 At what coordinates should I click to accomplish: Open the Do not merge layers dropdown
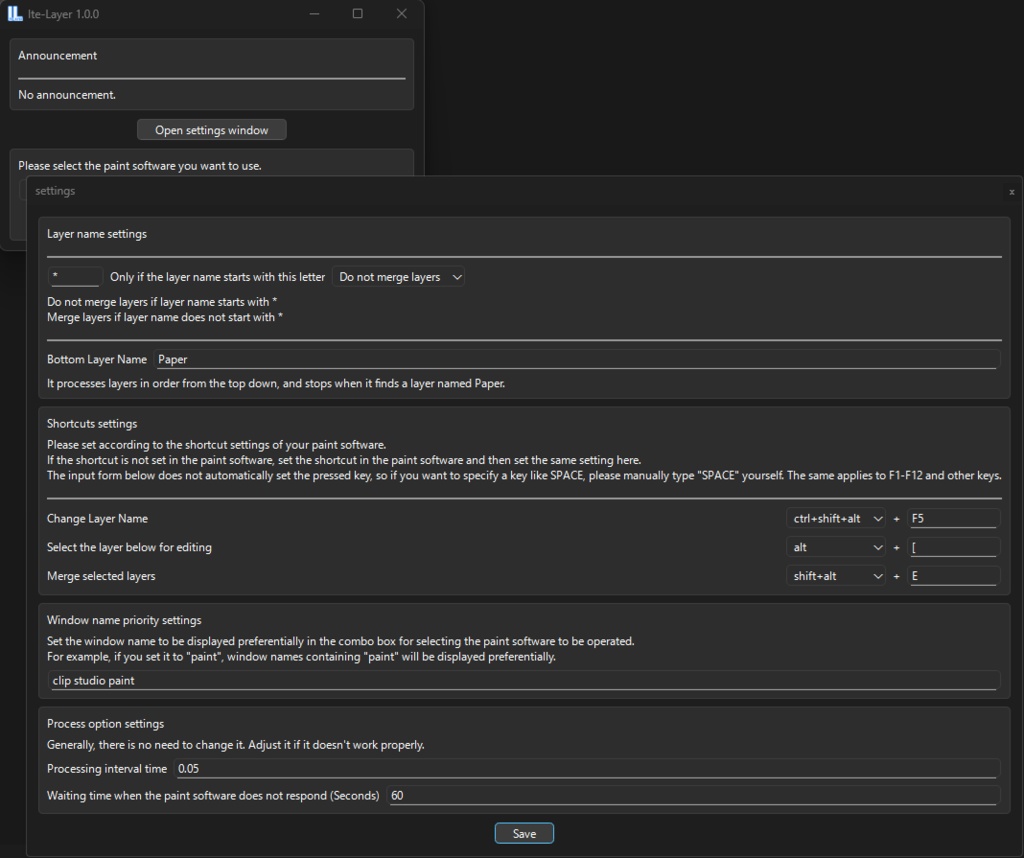[x=398, y=277]
